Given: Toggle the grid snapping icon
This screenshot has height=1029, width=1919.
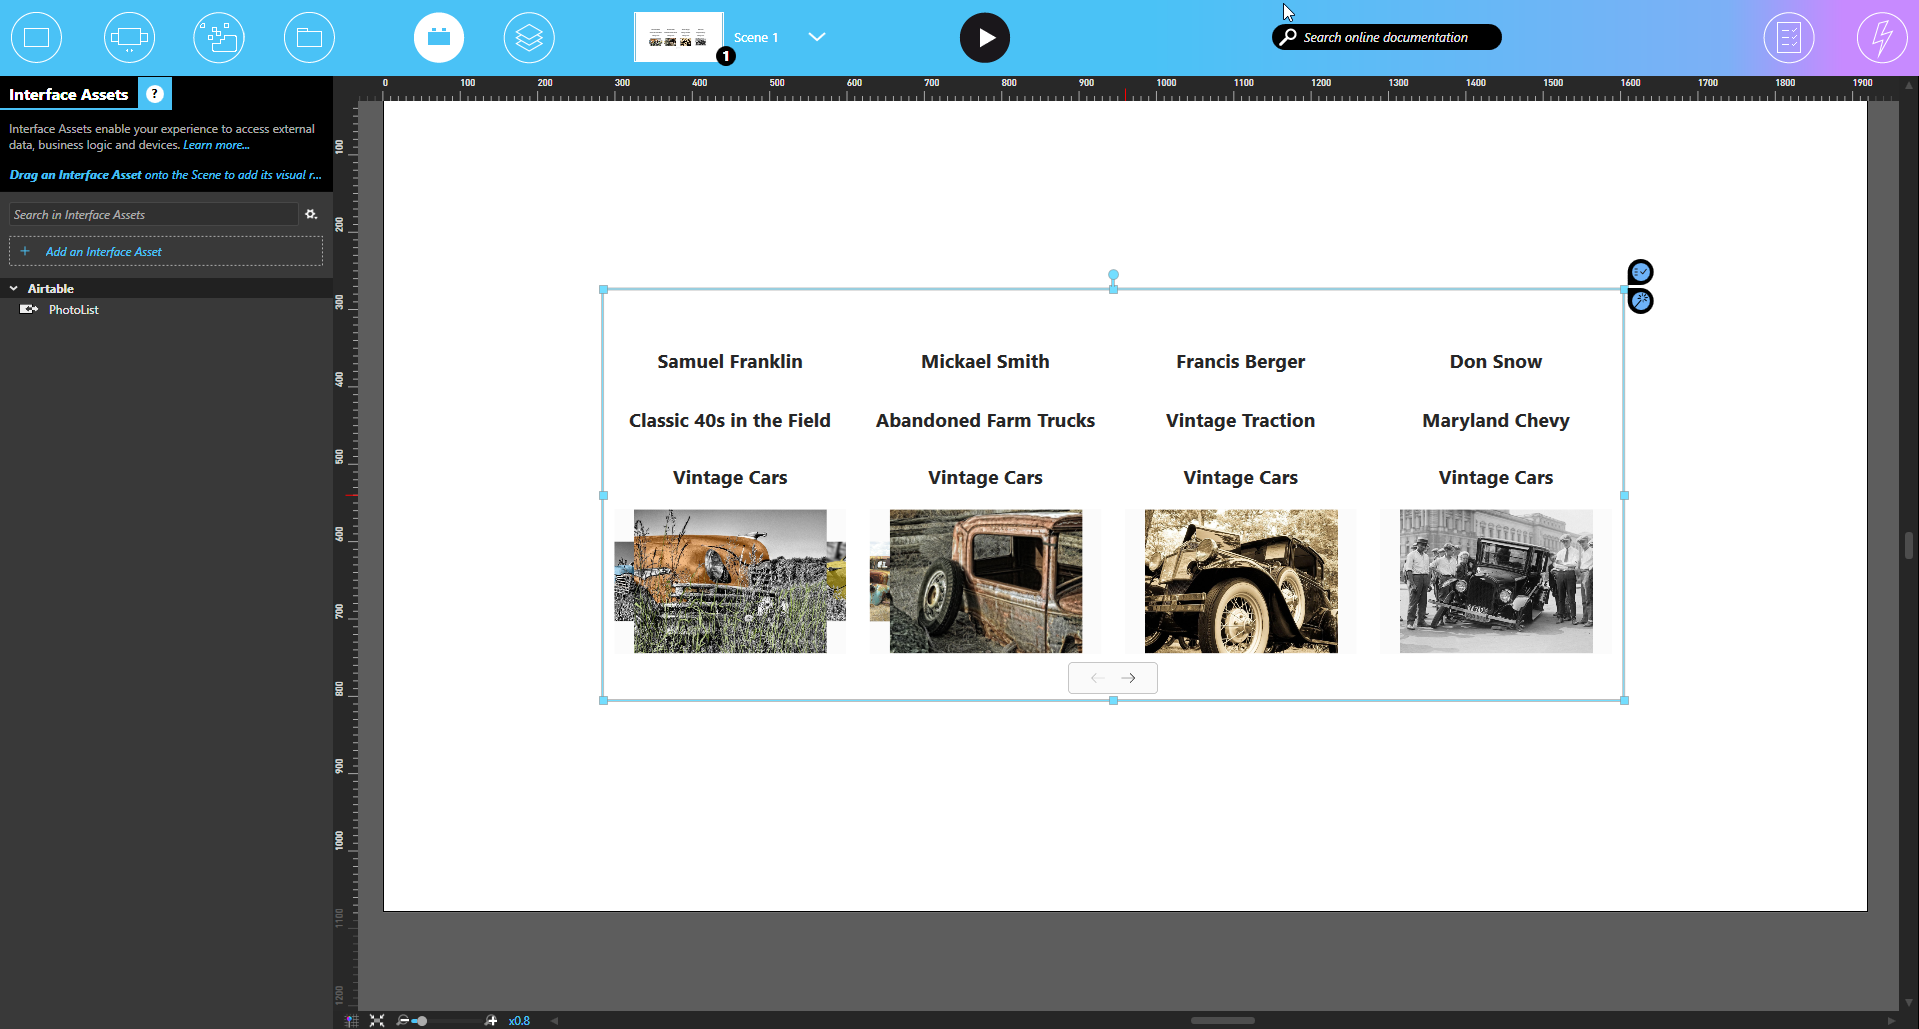Looking at the screenshot, I should pyautogui.click(x=351, y=1020).
